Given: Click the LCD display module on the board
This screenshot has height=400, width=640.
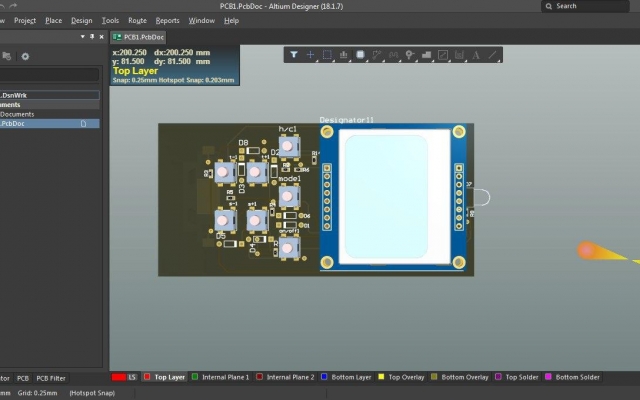Looking at the screenshot, I should point(394,197).
